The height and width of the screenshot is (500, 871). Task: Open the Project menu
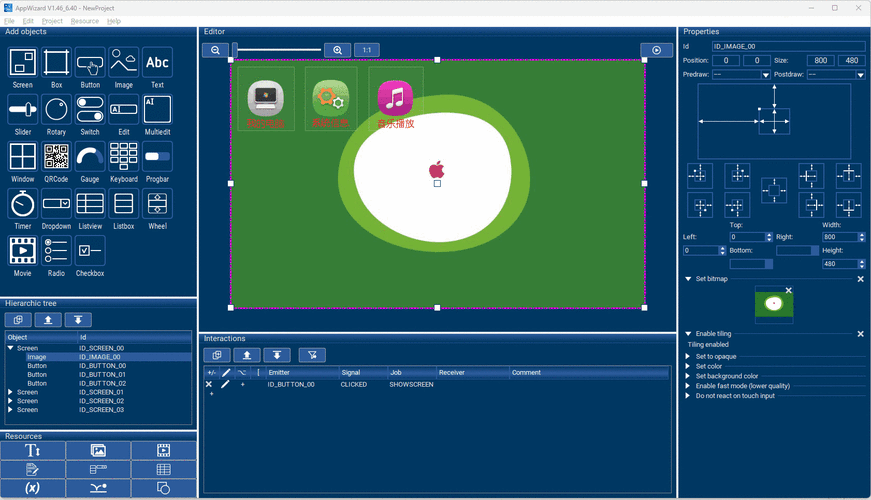pyautogui.click(x=52, y=21)
